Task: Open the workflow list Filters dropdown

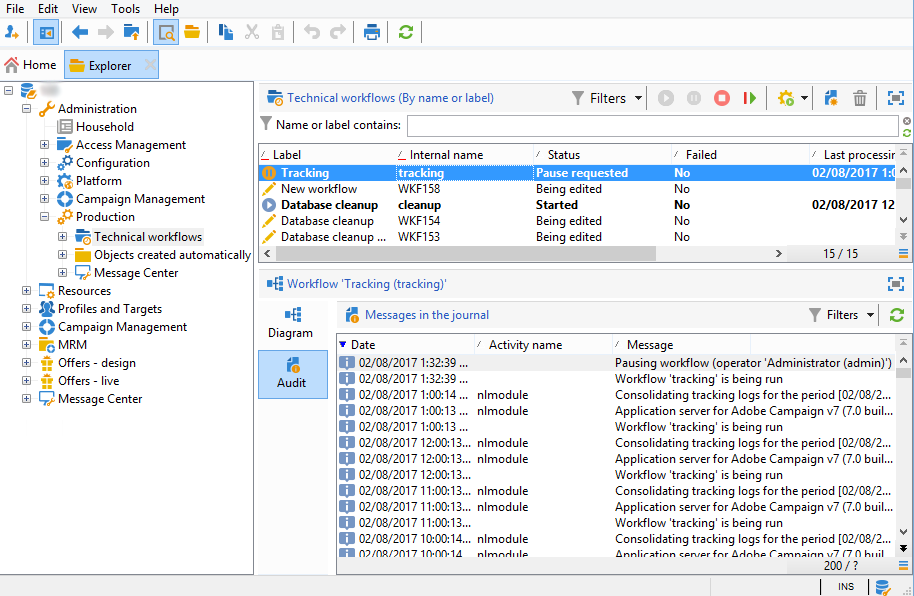Action: tap(606, 98)
